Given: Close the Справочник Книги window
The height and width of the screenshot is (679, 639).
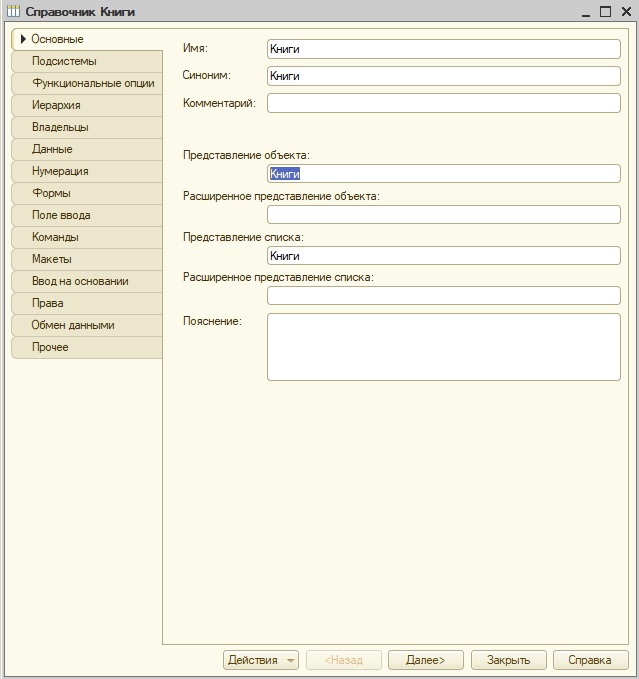Looking at the screenshot, I should tap(626, 12).
